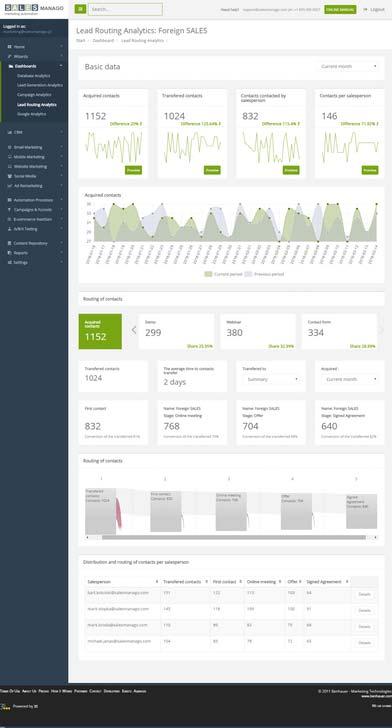Click Preview on Contacts per salesperson card

pyautogui.click(x=370, y=170)
